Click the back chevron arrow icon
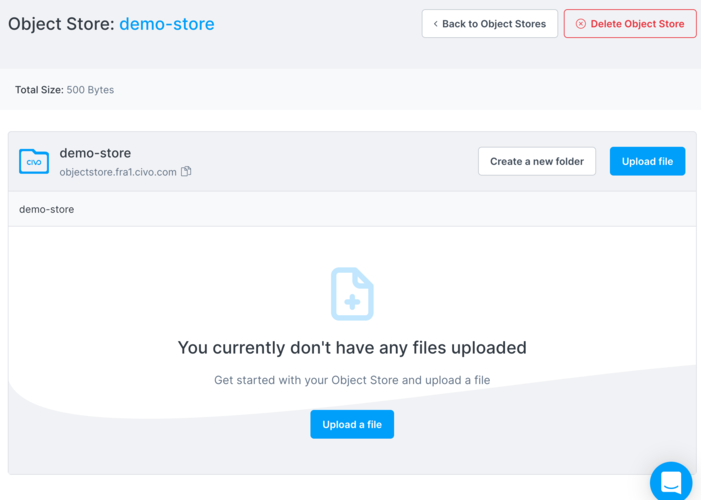701x500 pixels. pyautogui.click(x=435, y=24)
